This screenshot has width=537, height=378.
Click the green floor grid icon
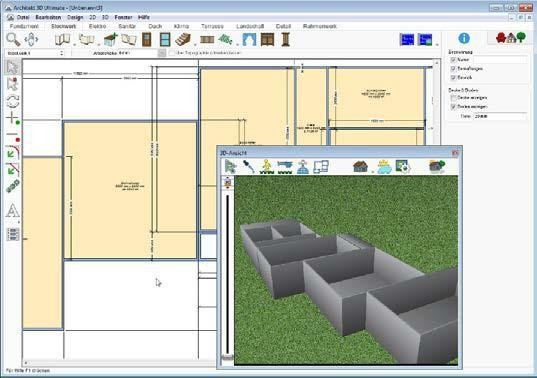[x=225, y=39]
